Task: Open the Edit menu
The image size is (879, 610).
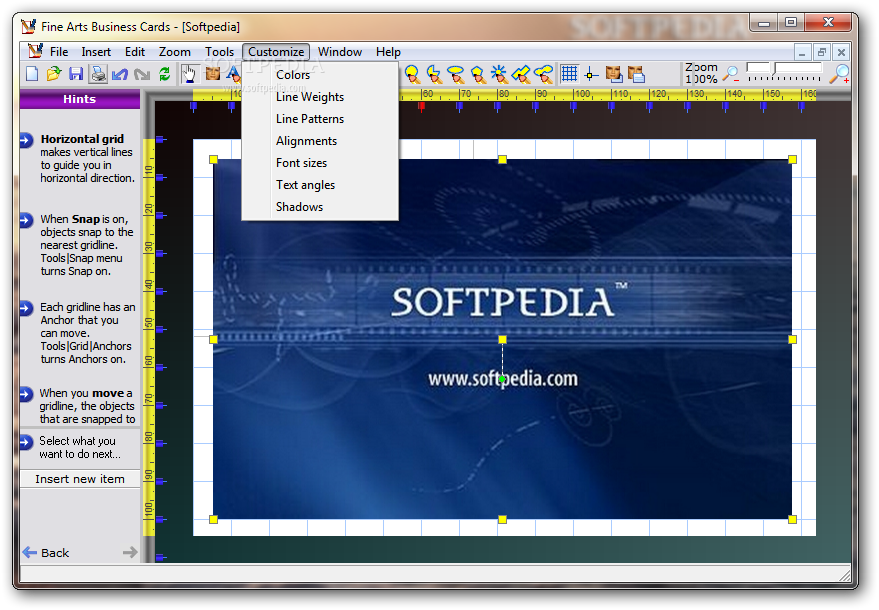Action: 135,52
